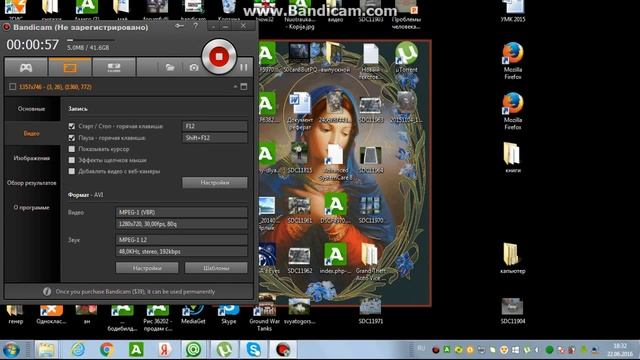Switch to Skype in the taskbar
This screenshot has height=360, width=640.
point(253,350)
